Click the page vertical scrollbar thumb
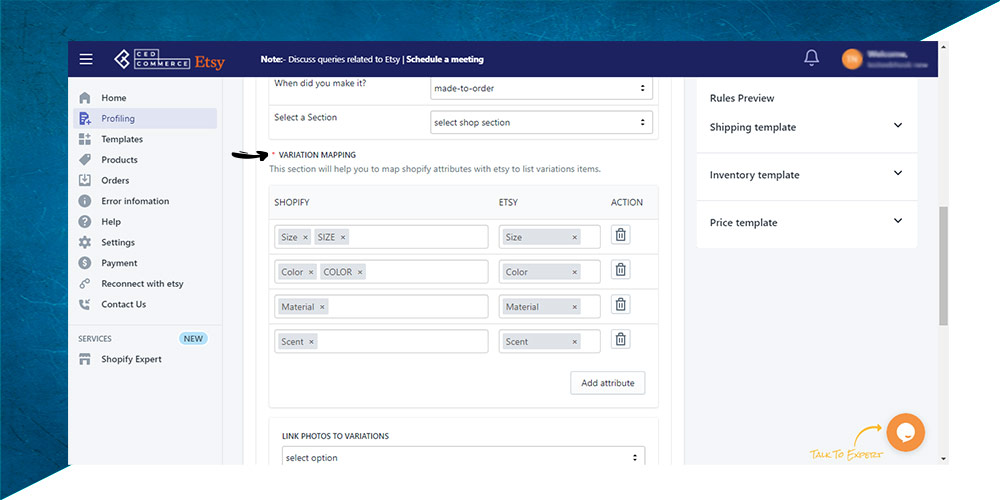The image size is (1000, 500). coord(943,266)
